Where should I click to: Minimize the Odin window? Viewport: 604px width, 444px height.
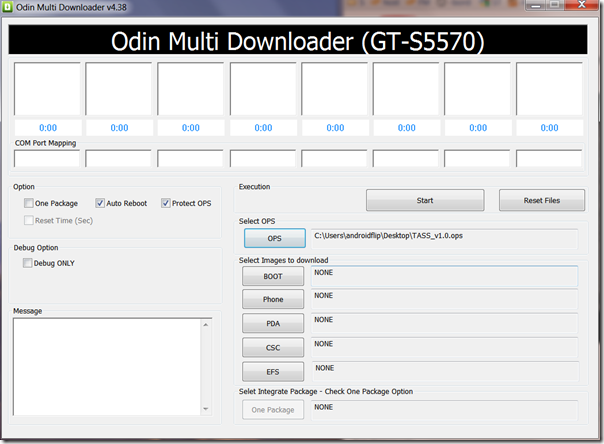click(535, 5)
